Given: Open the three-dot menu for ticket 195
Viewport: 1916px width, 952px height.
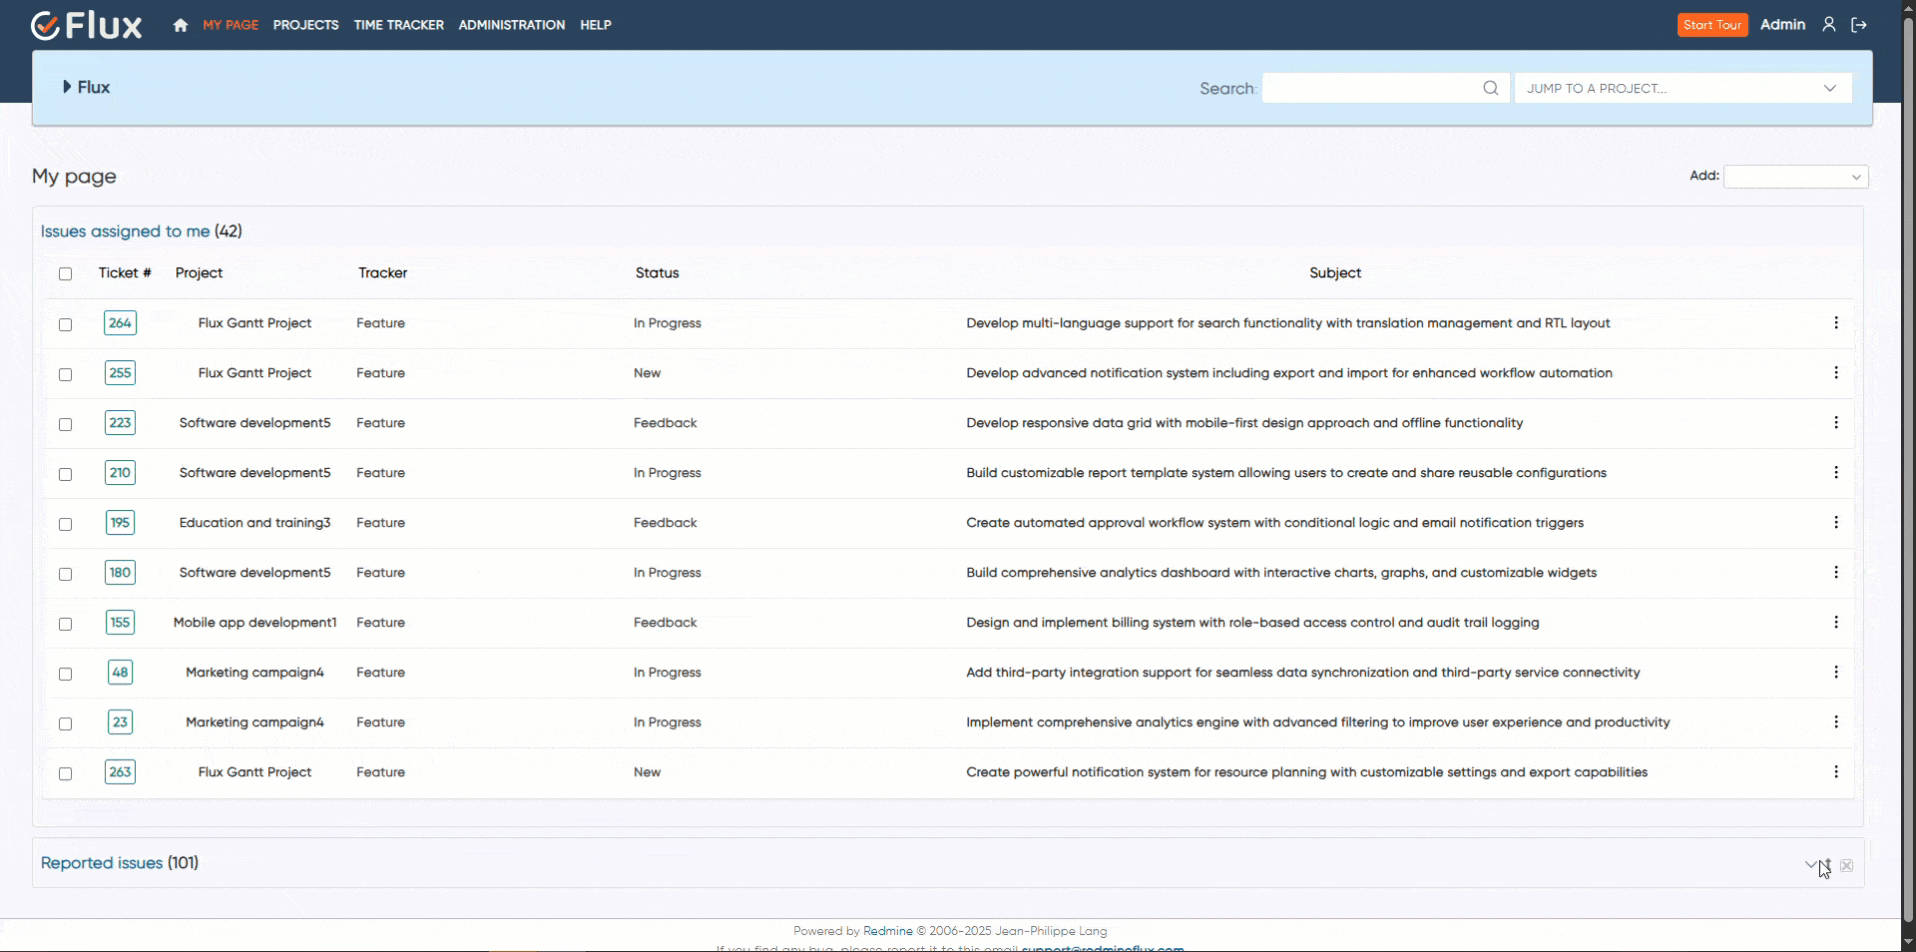Looking at the screenshot, I should (x=1835, y=523).
